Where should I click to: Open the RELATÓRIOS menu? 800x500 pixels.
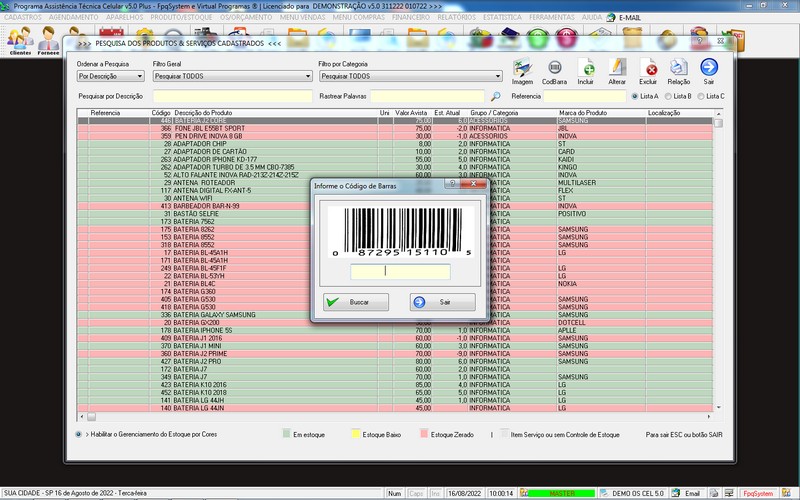click(456, 17)
